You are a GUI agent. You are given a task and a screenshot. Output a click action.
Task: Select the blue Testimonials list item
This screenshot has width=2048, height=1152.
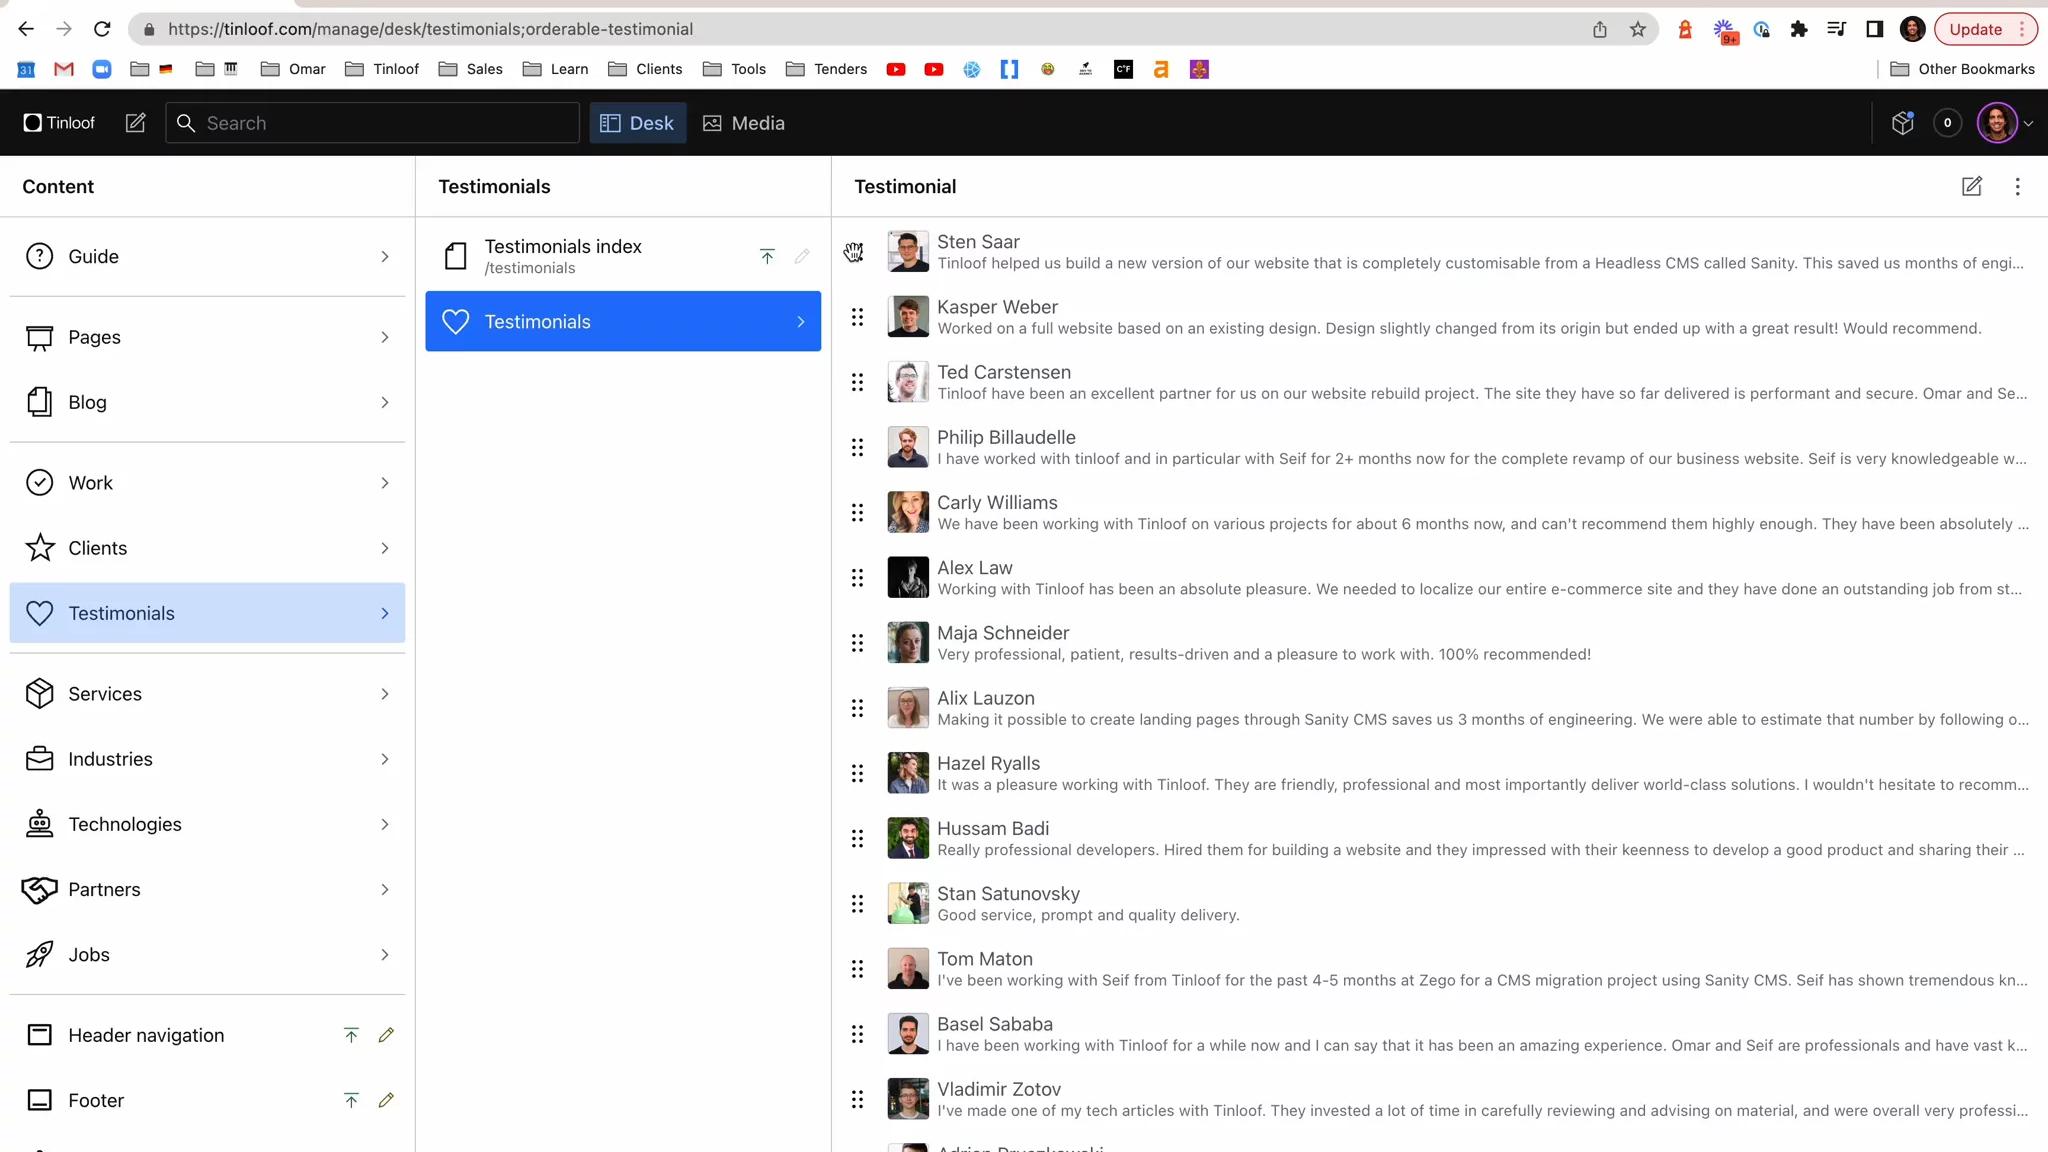(x=623, y=322)
